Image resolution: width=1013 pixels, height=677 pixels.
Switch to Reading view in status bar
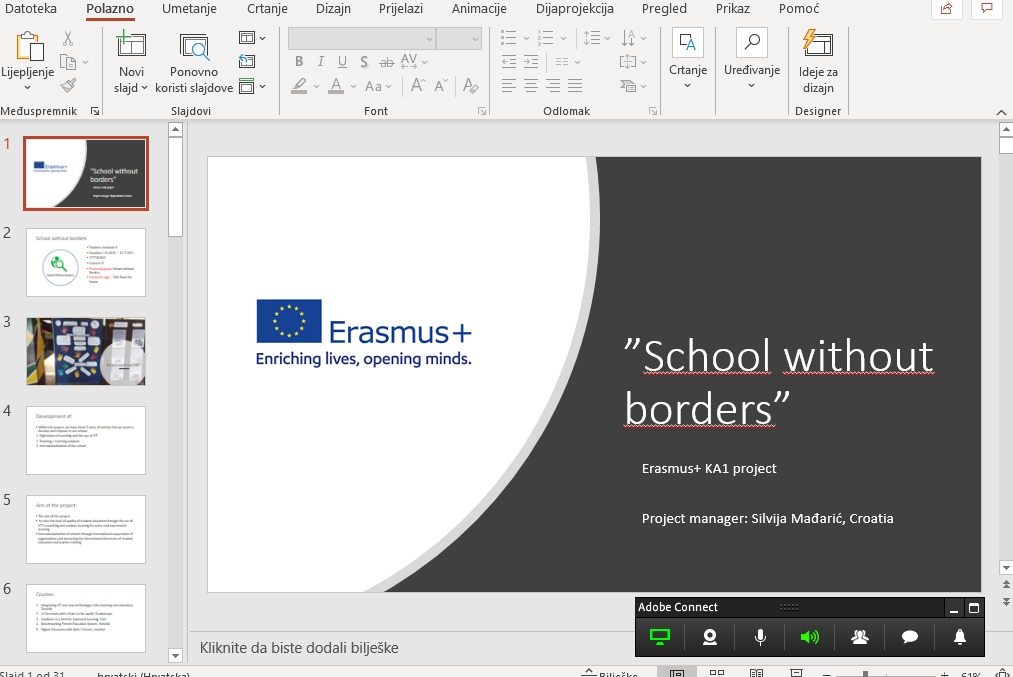tap(757, 673)
